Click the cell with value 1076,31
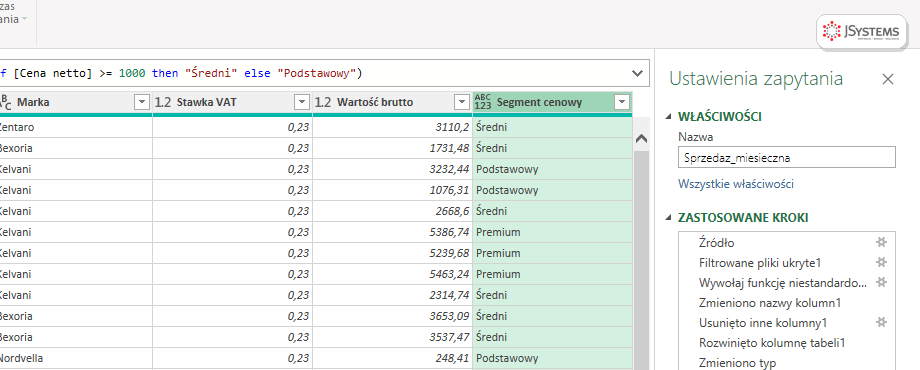This screenshot has width=920, height=370. [x=393, y=191]
